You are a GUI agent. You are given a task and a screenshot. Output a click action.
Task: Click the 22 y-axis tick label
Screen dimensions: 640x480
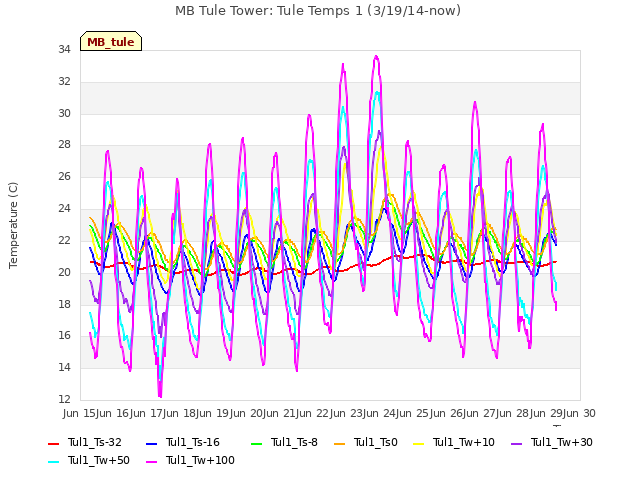click(64, 240)
